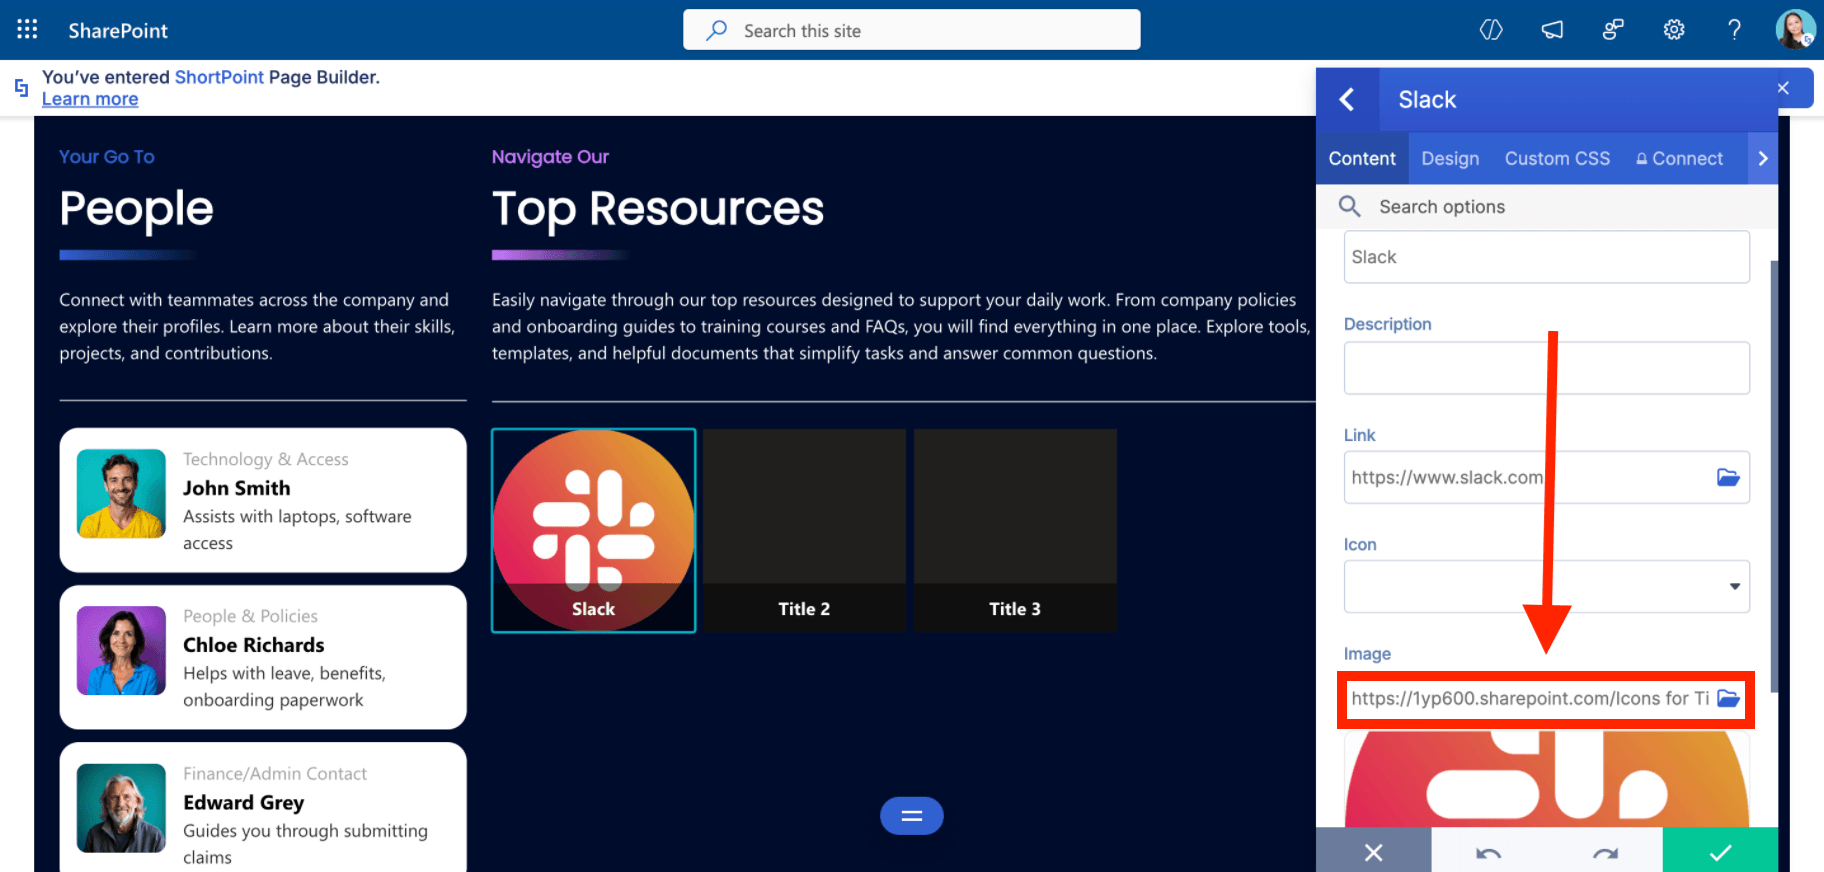Open Edward Grey's people card
The height and width of the screenshot is (872, 1824).
pos(263,807)
